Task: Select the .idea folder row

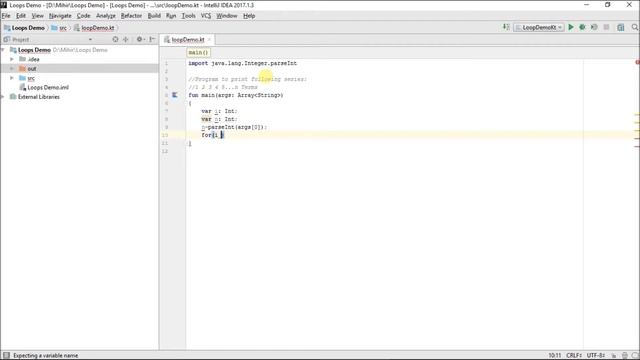Action: [x=80, y=59]
